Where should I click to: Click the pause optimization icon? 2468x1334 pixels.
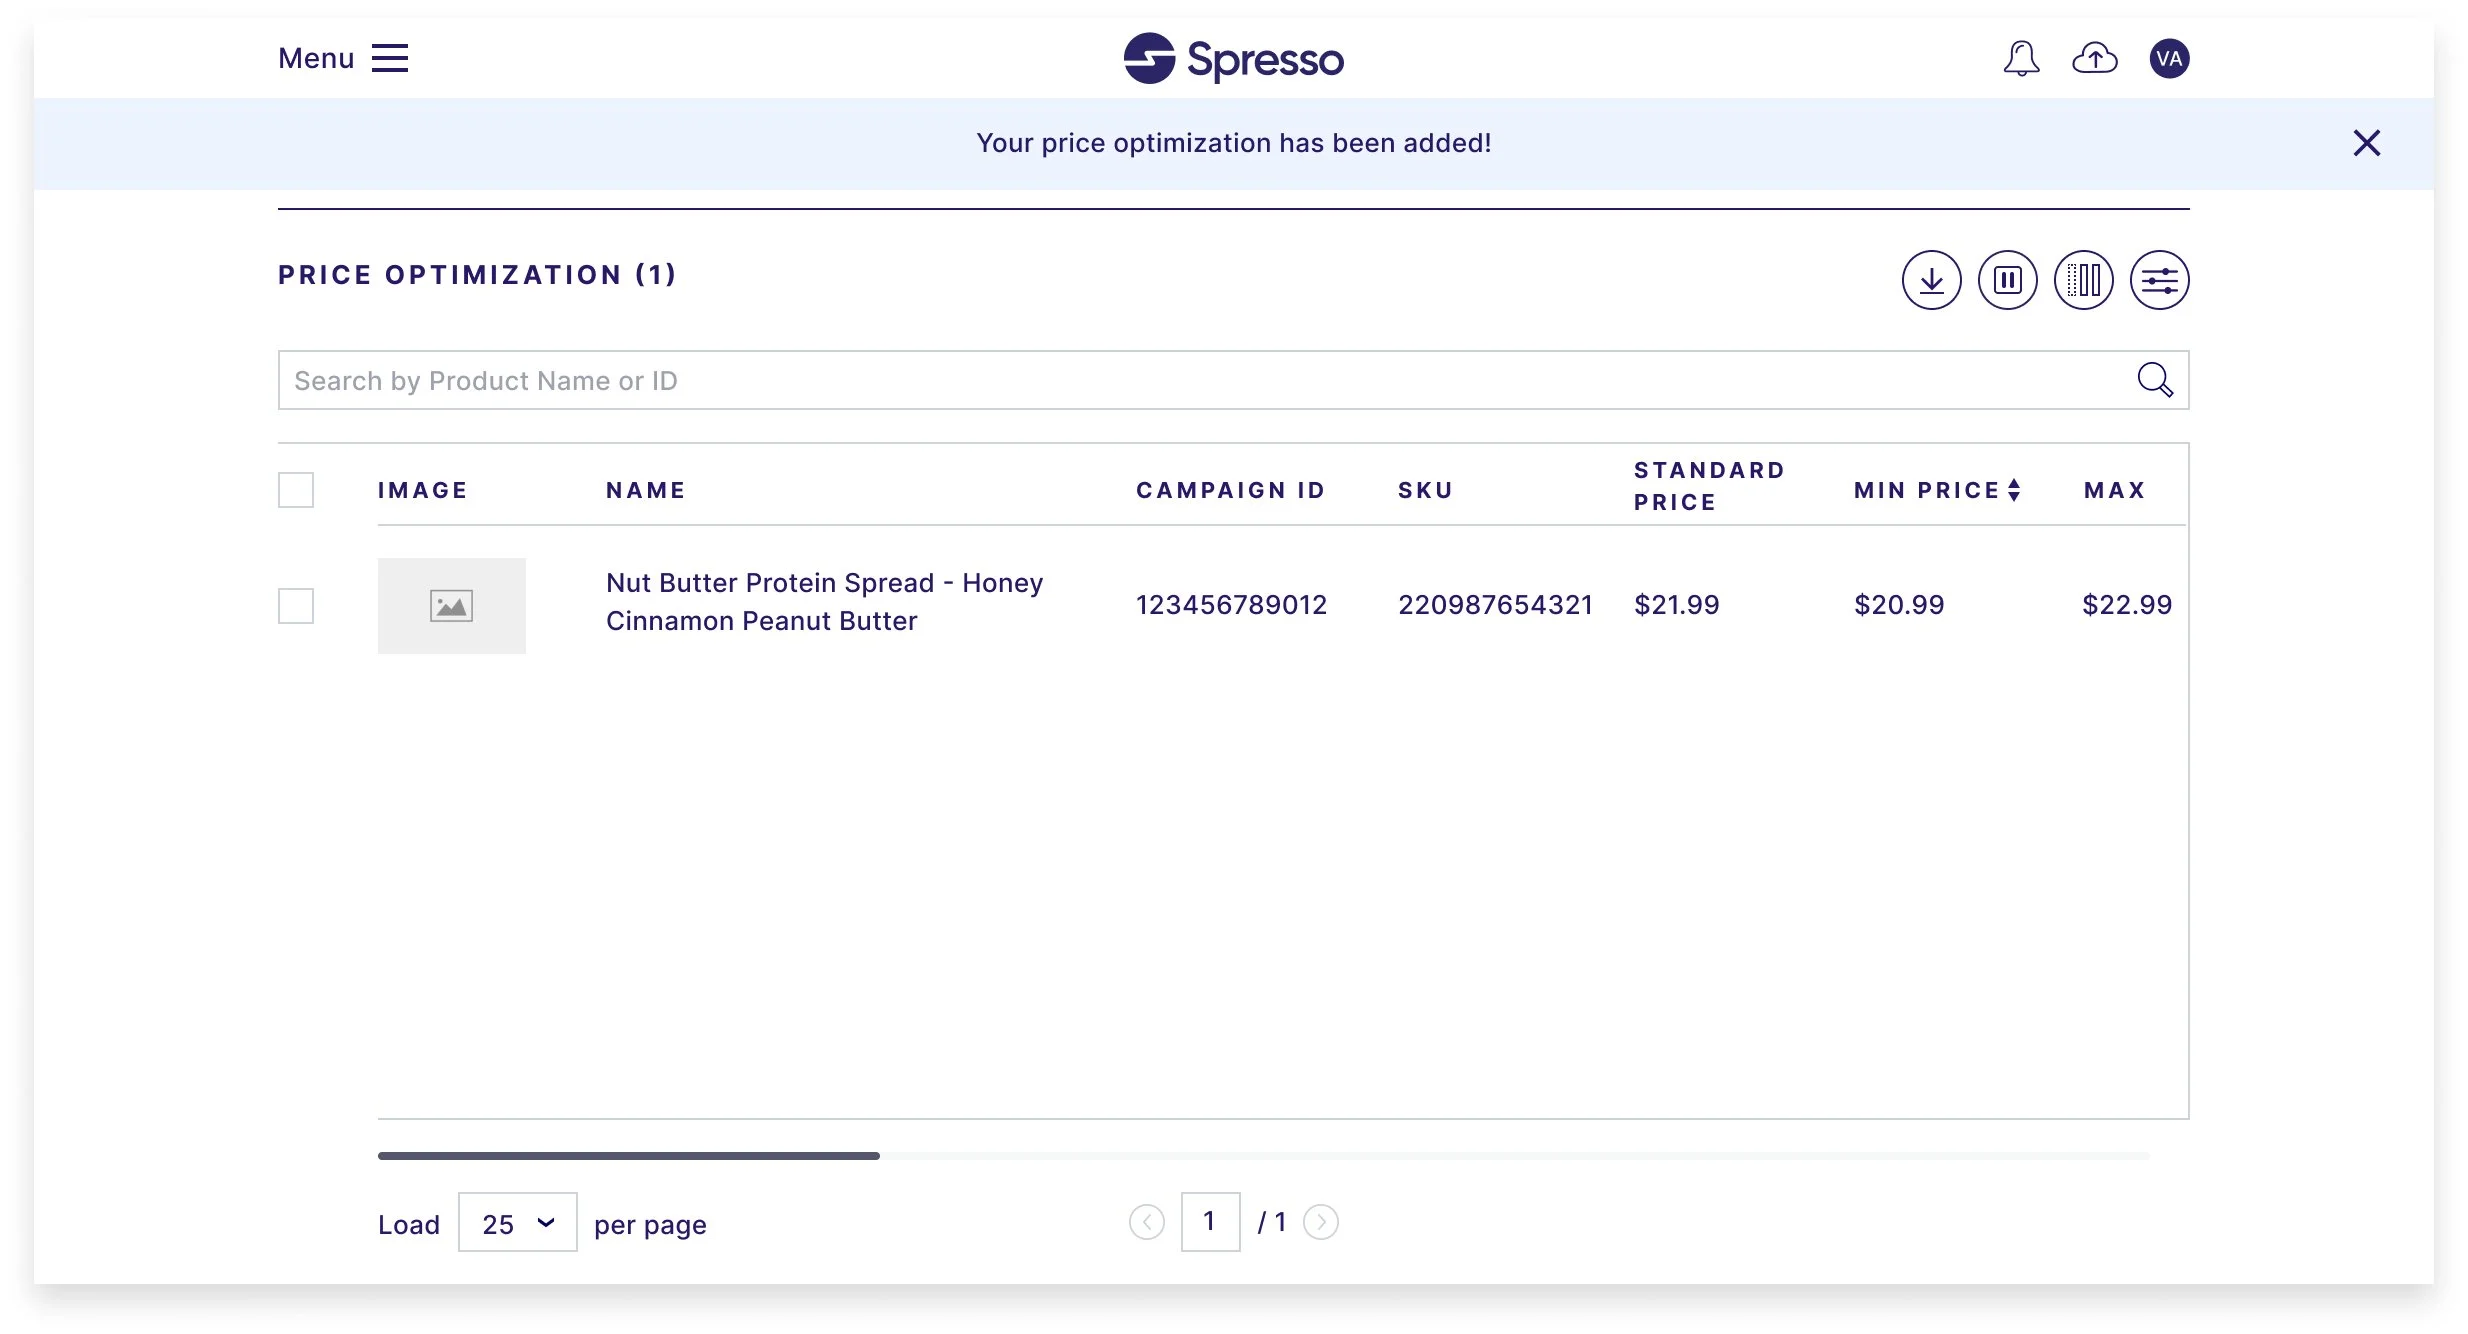click(2007, 280)
